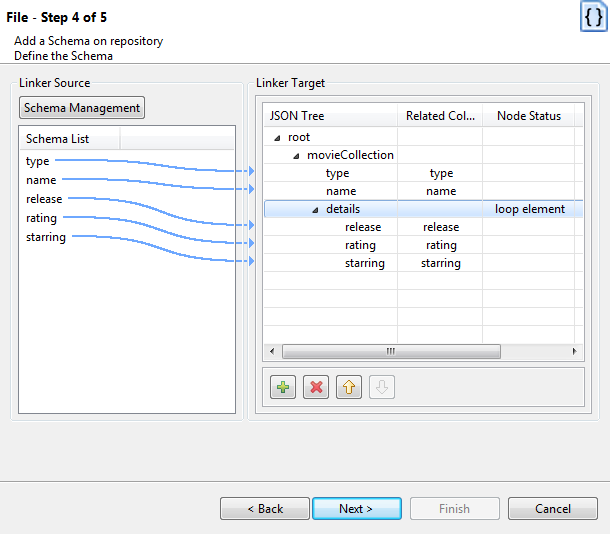
Task: Go back to the previous step
Action: coord(265,508)
